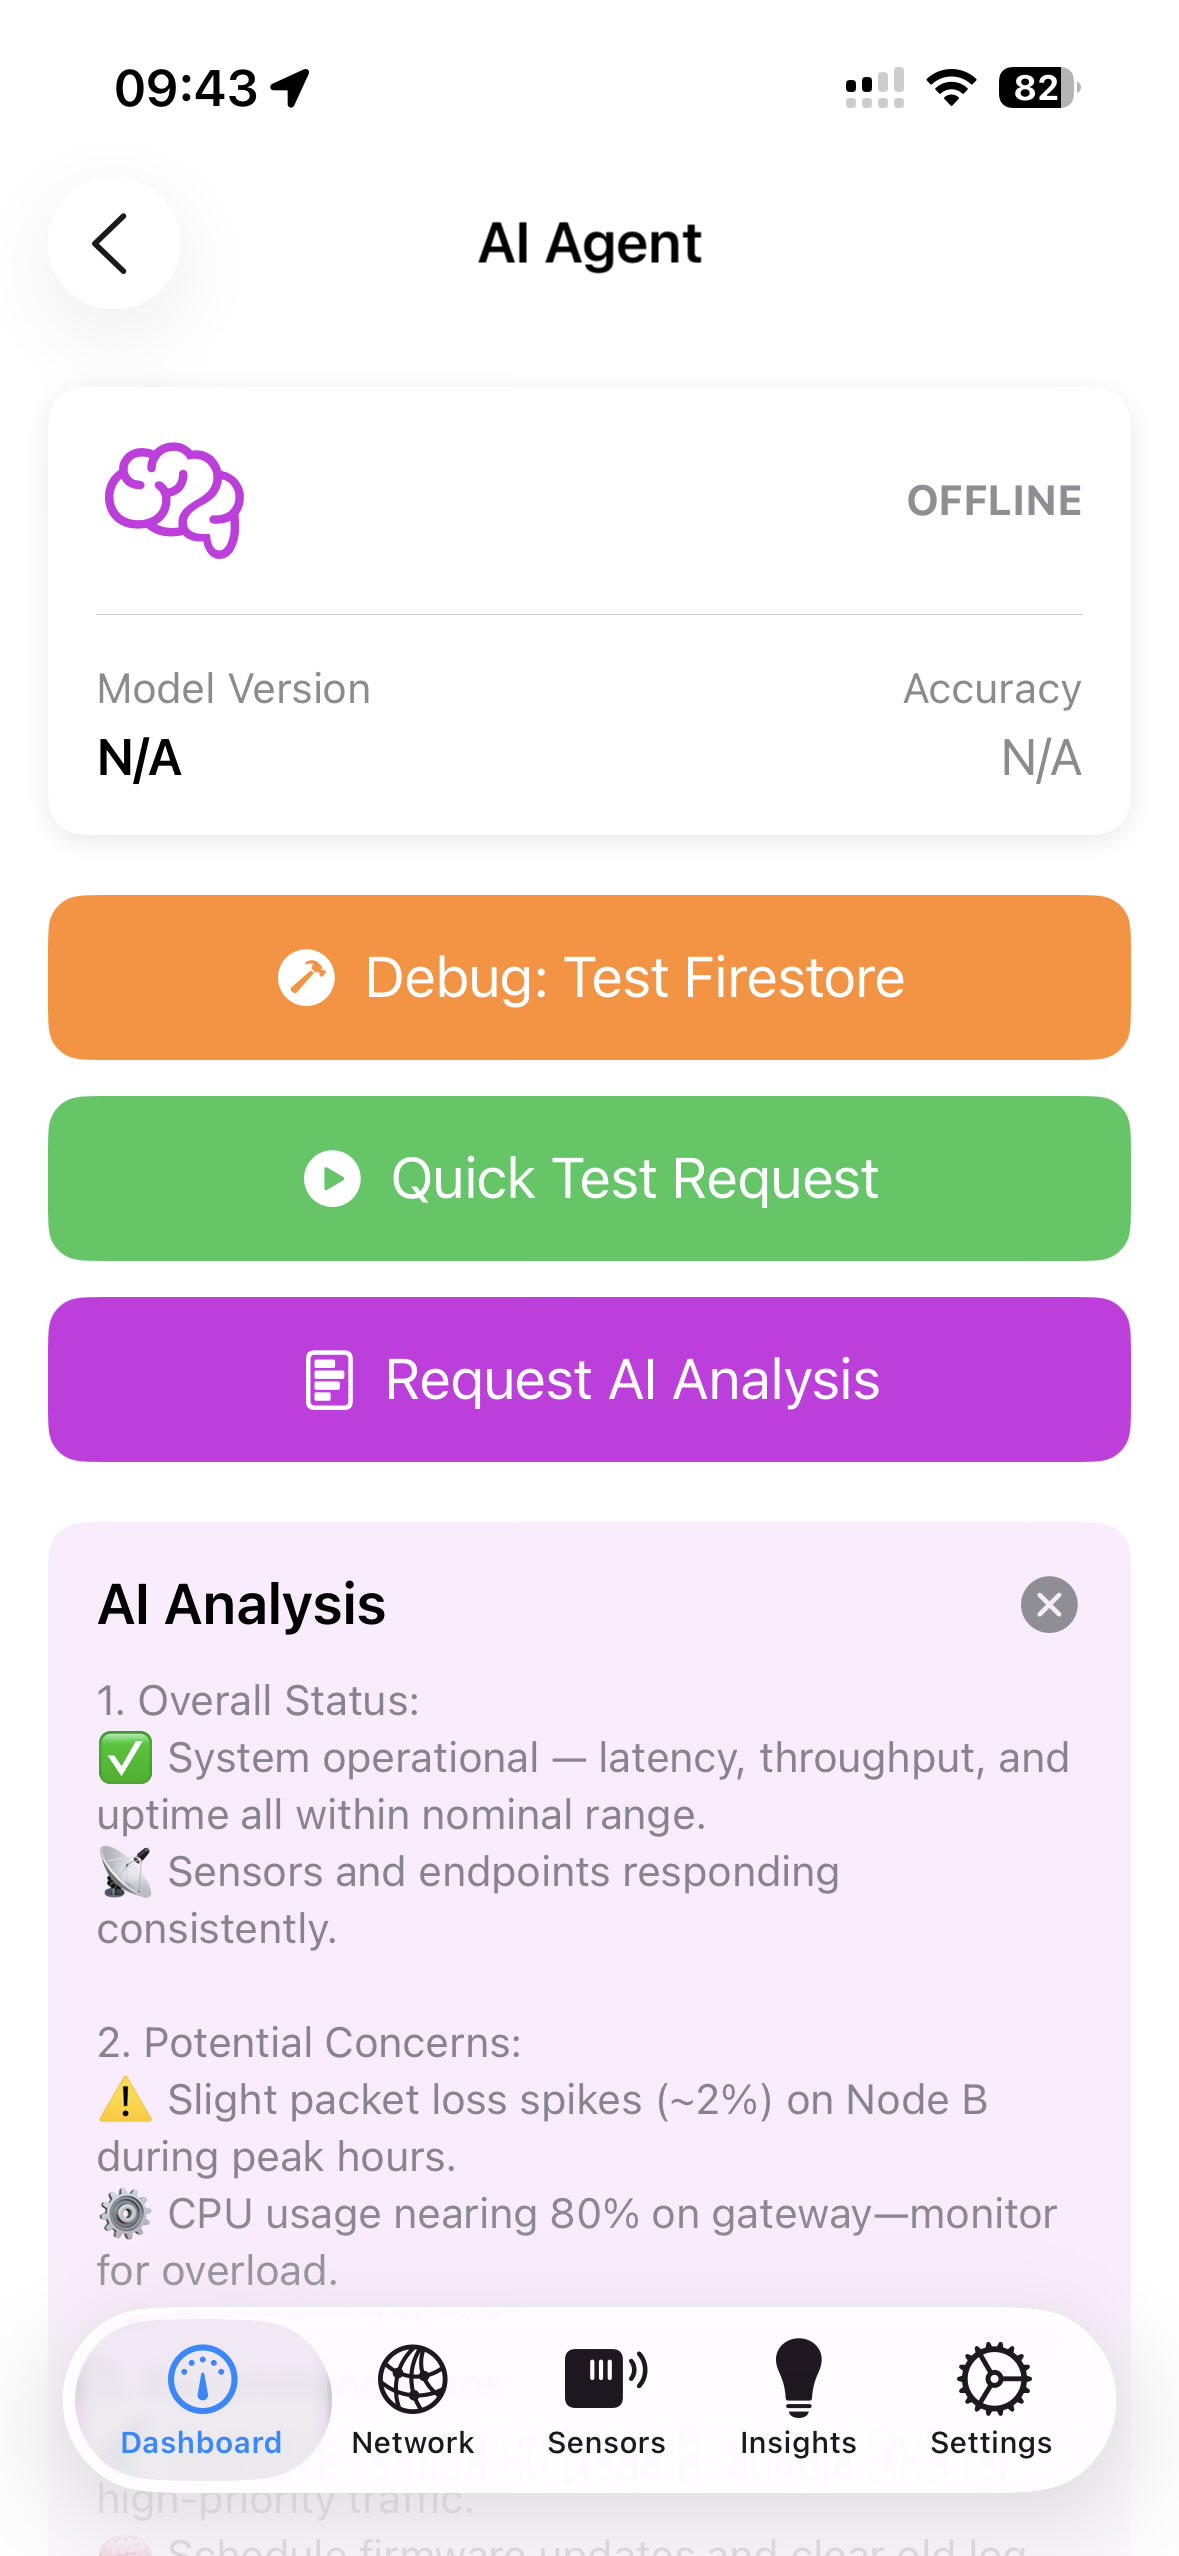
Task: Dismiss the AI Analysis card
Action: point(1048,1605)
